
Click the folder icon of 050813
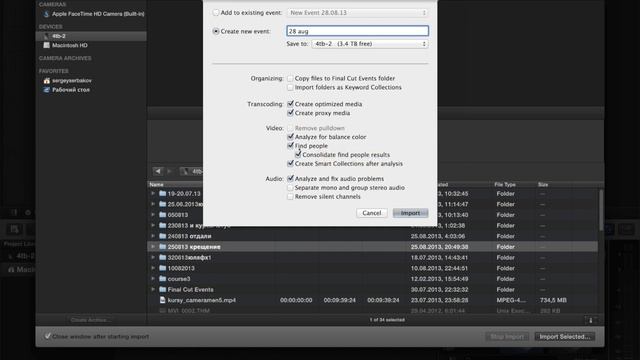pyautogui.click(x=162, y=215)
